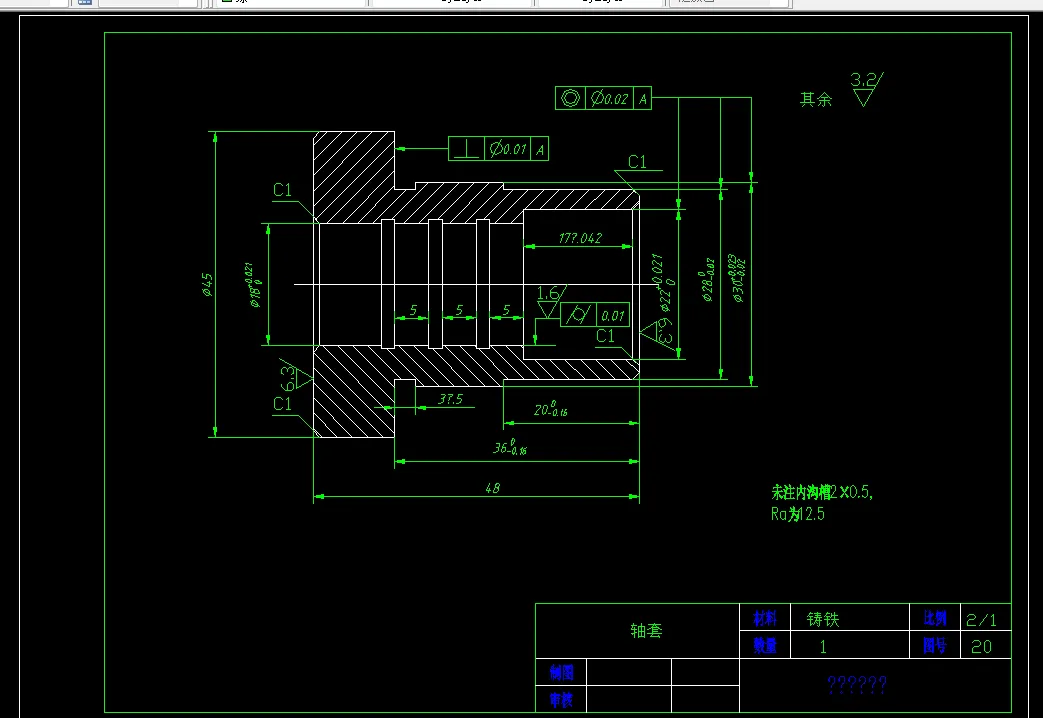Select the cylindricity symbol in 0.01 frame

(578, 315)
